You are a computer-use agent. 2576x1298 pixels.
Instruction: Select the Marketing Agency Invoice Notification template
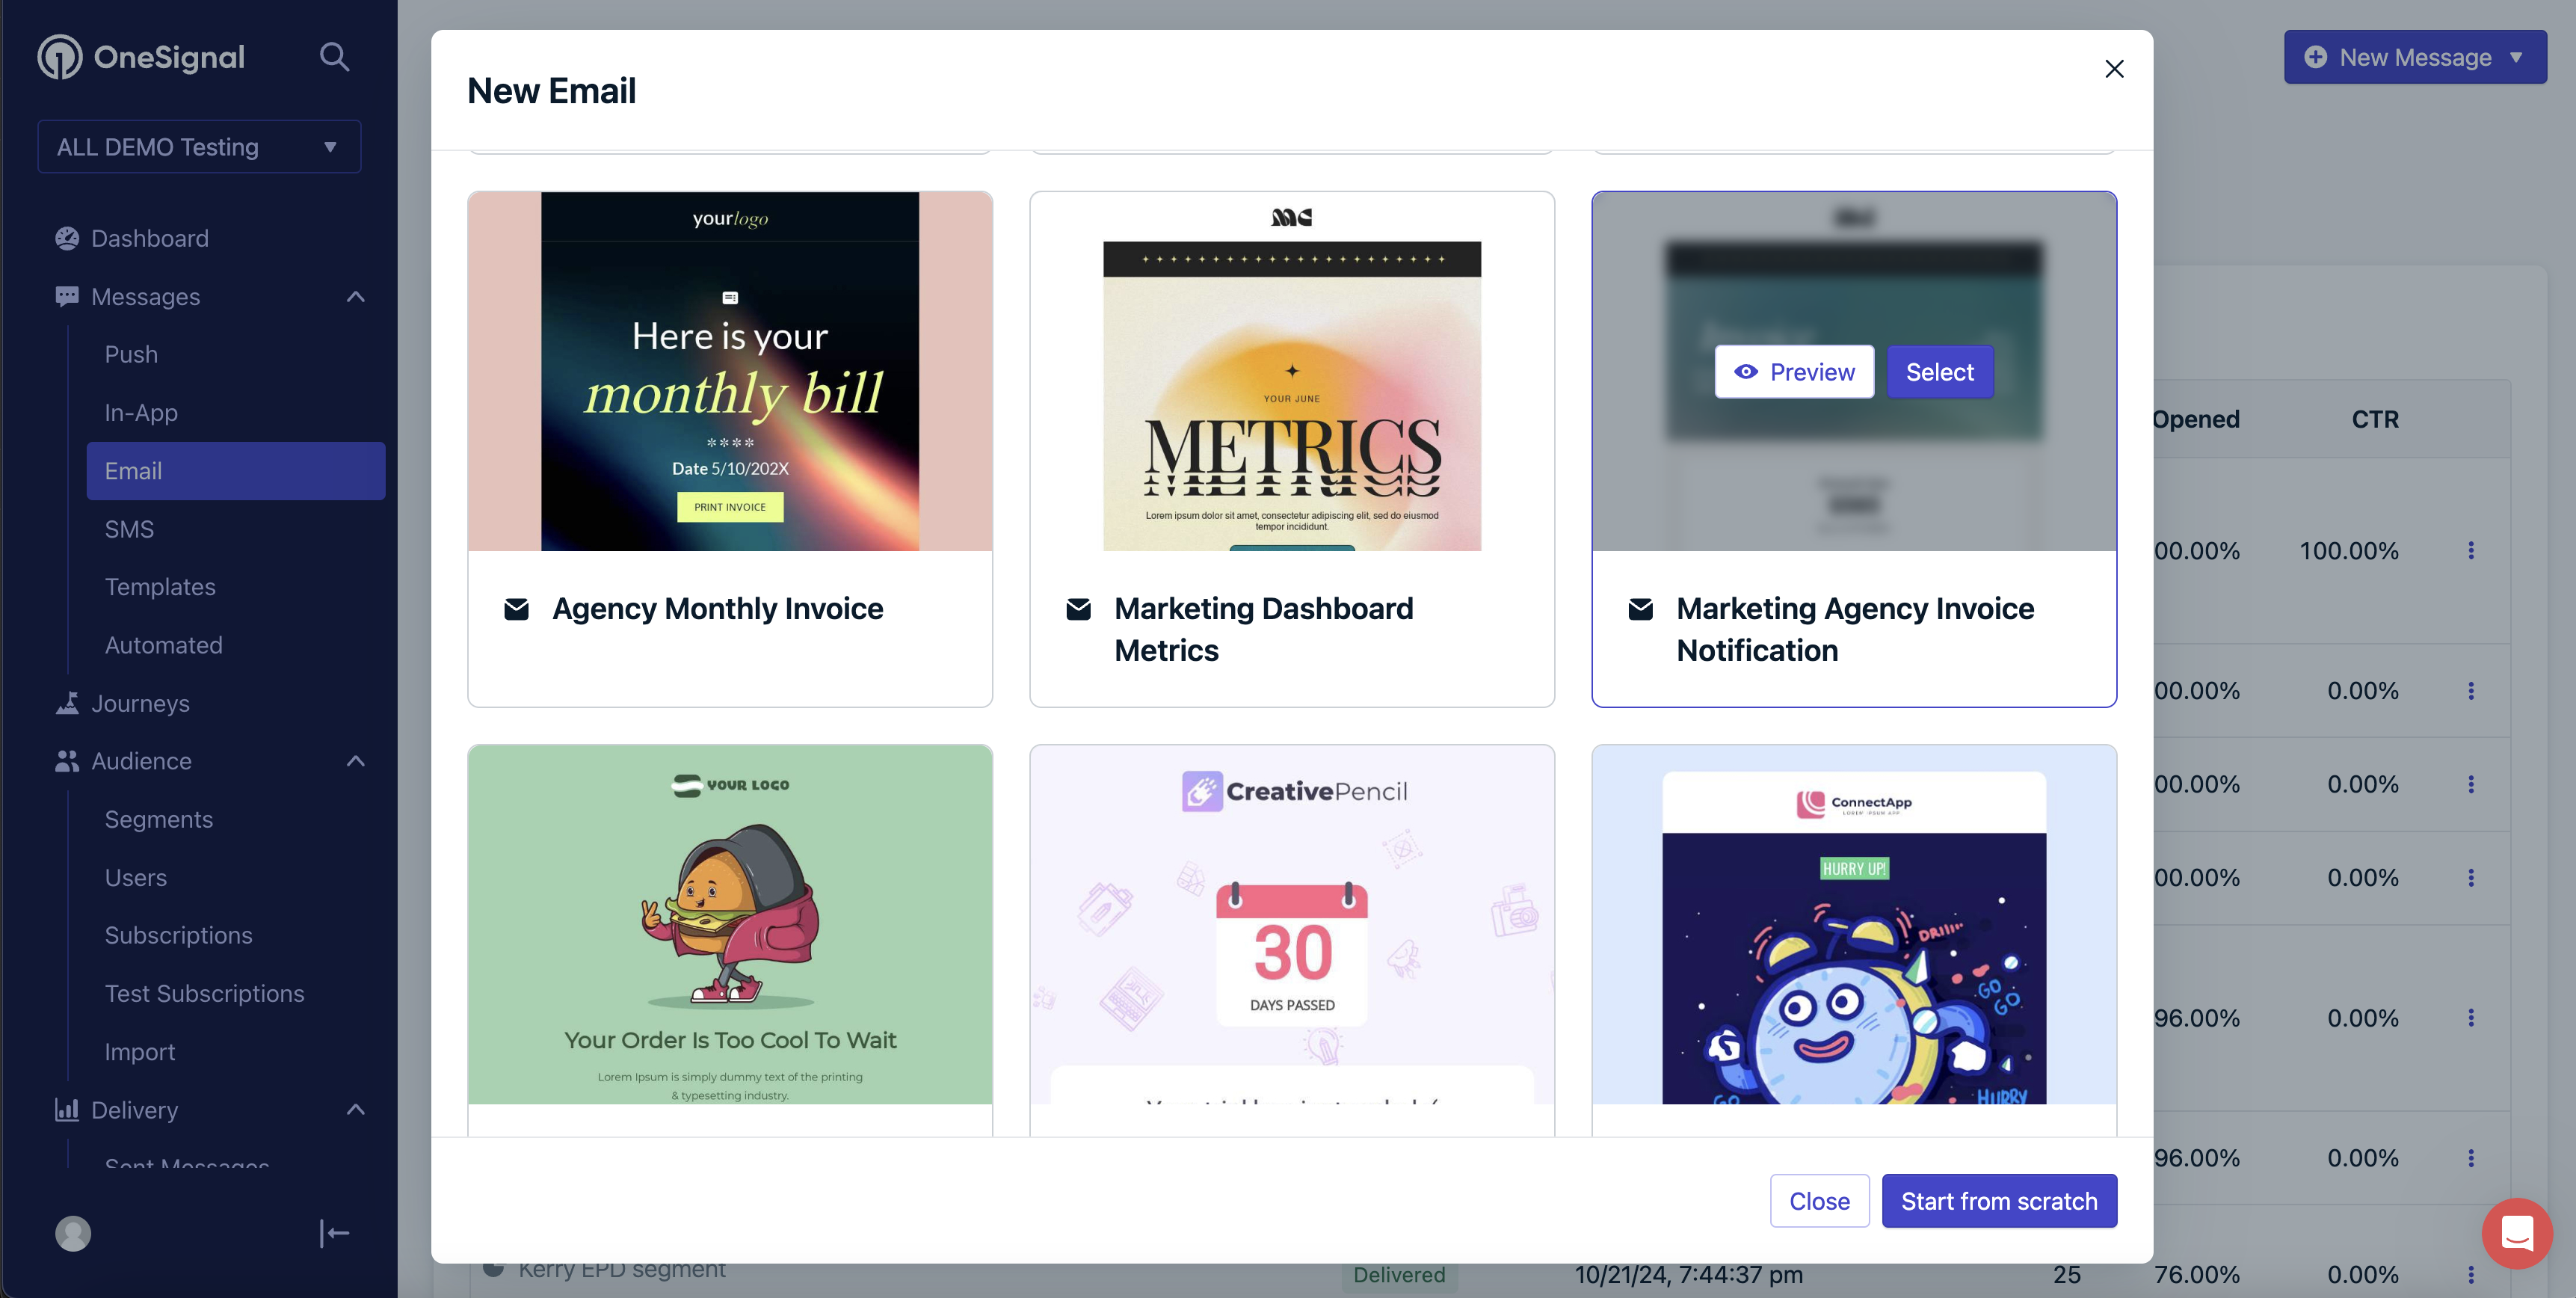[1939, 371]
